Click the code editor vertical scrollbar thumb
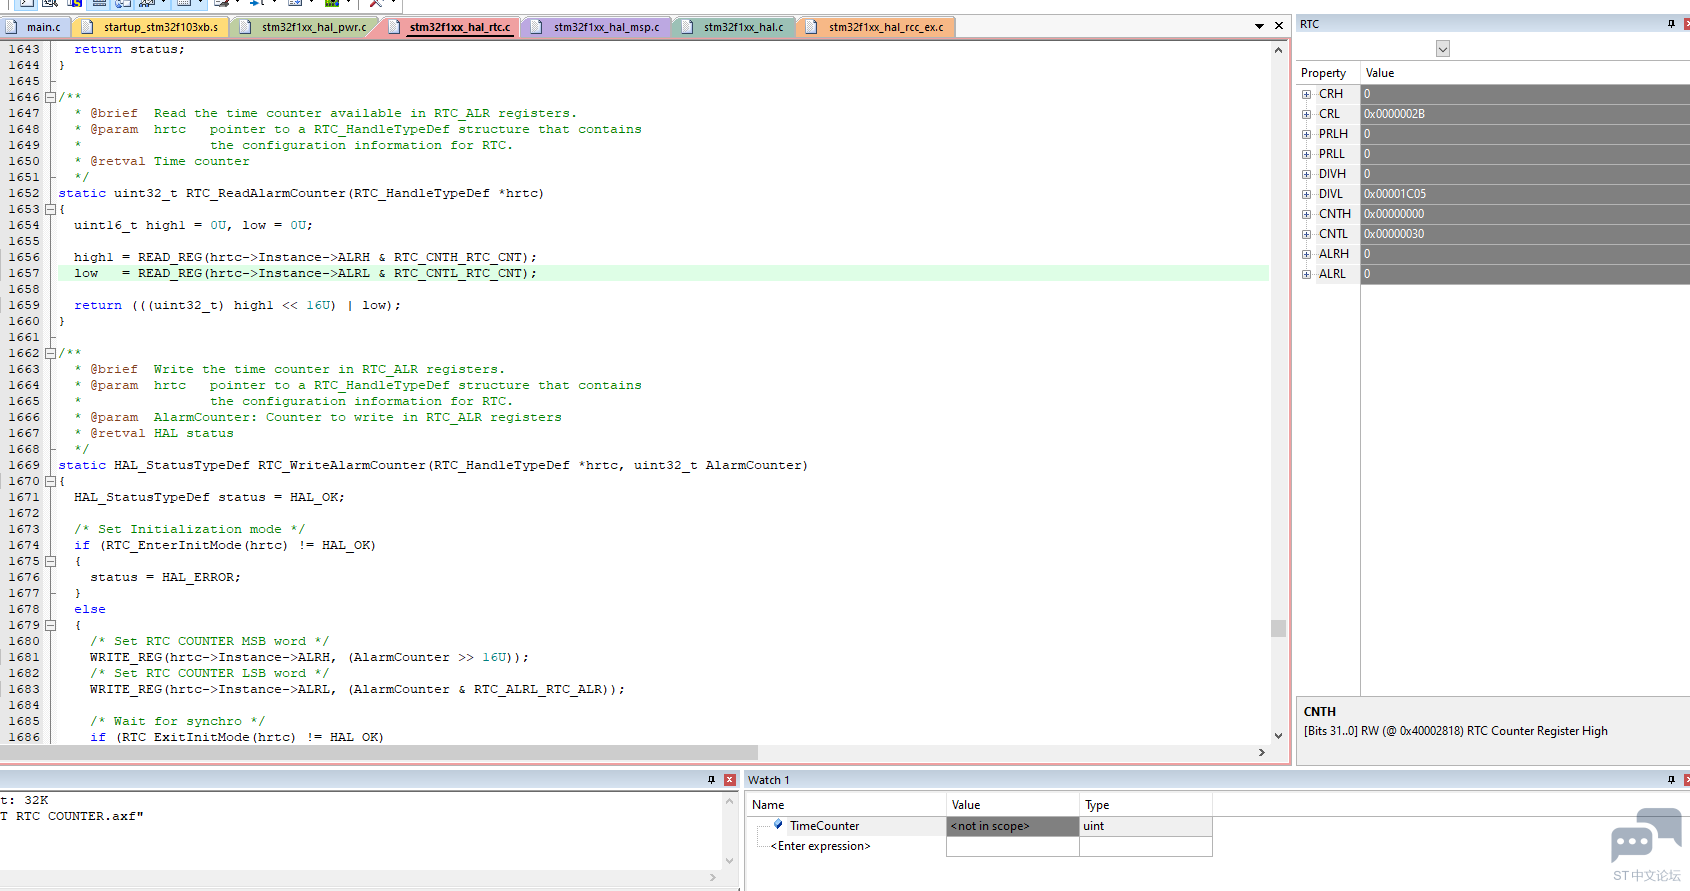This screenshot has height=891, width=1690. 1278,628
